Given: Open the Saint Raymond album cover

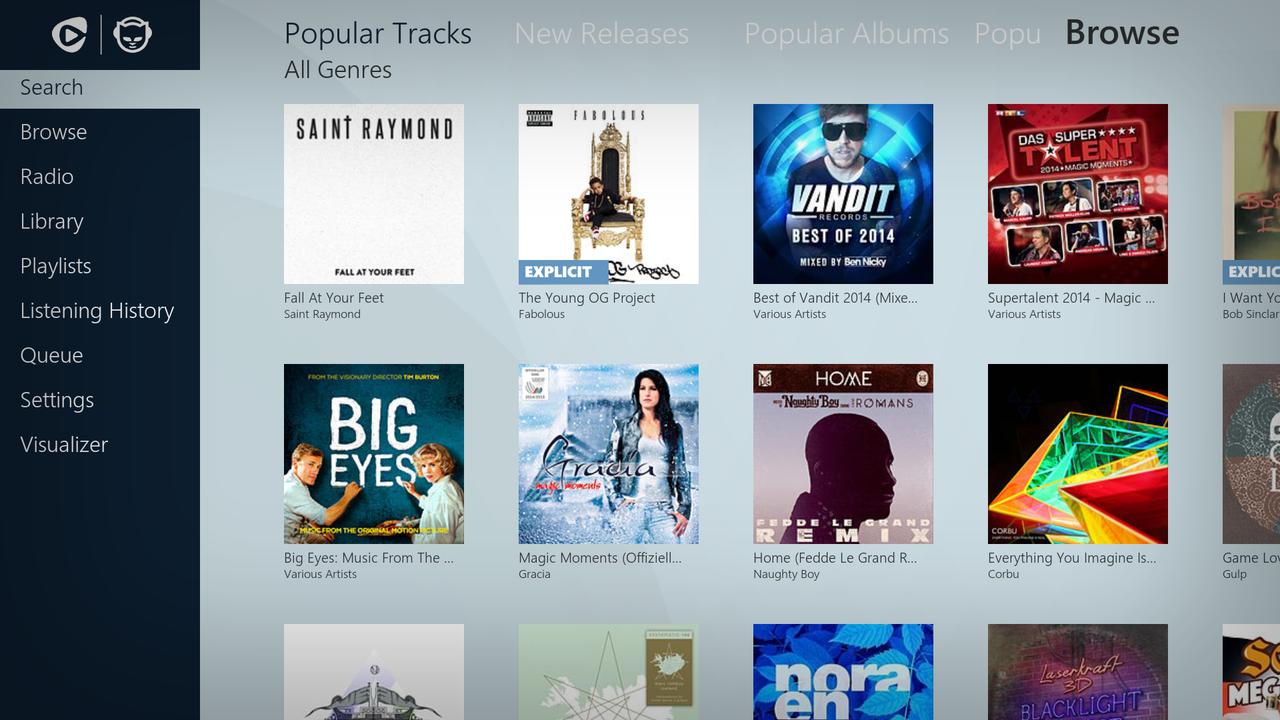Looking at the screenshot, I should pyautogui.click(x=374, y=194).
